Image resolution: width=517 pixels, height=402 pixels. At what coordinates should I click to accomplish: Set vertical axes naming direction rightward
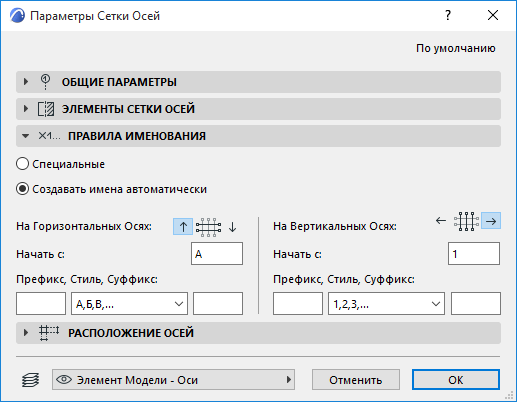(491, 221)
